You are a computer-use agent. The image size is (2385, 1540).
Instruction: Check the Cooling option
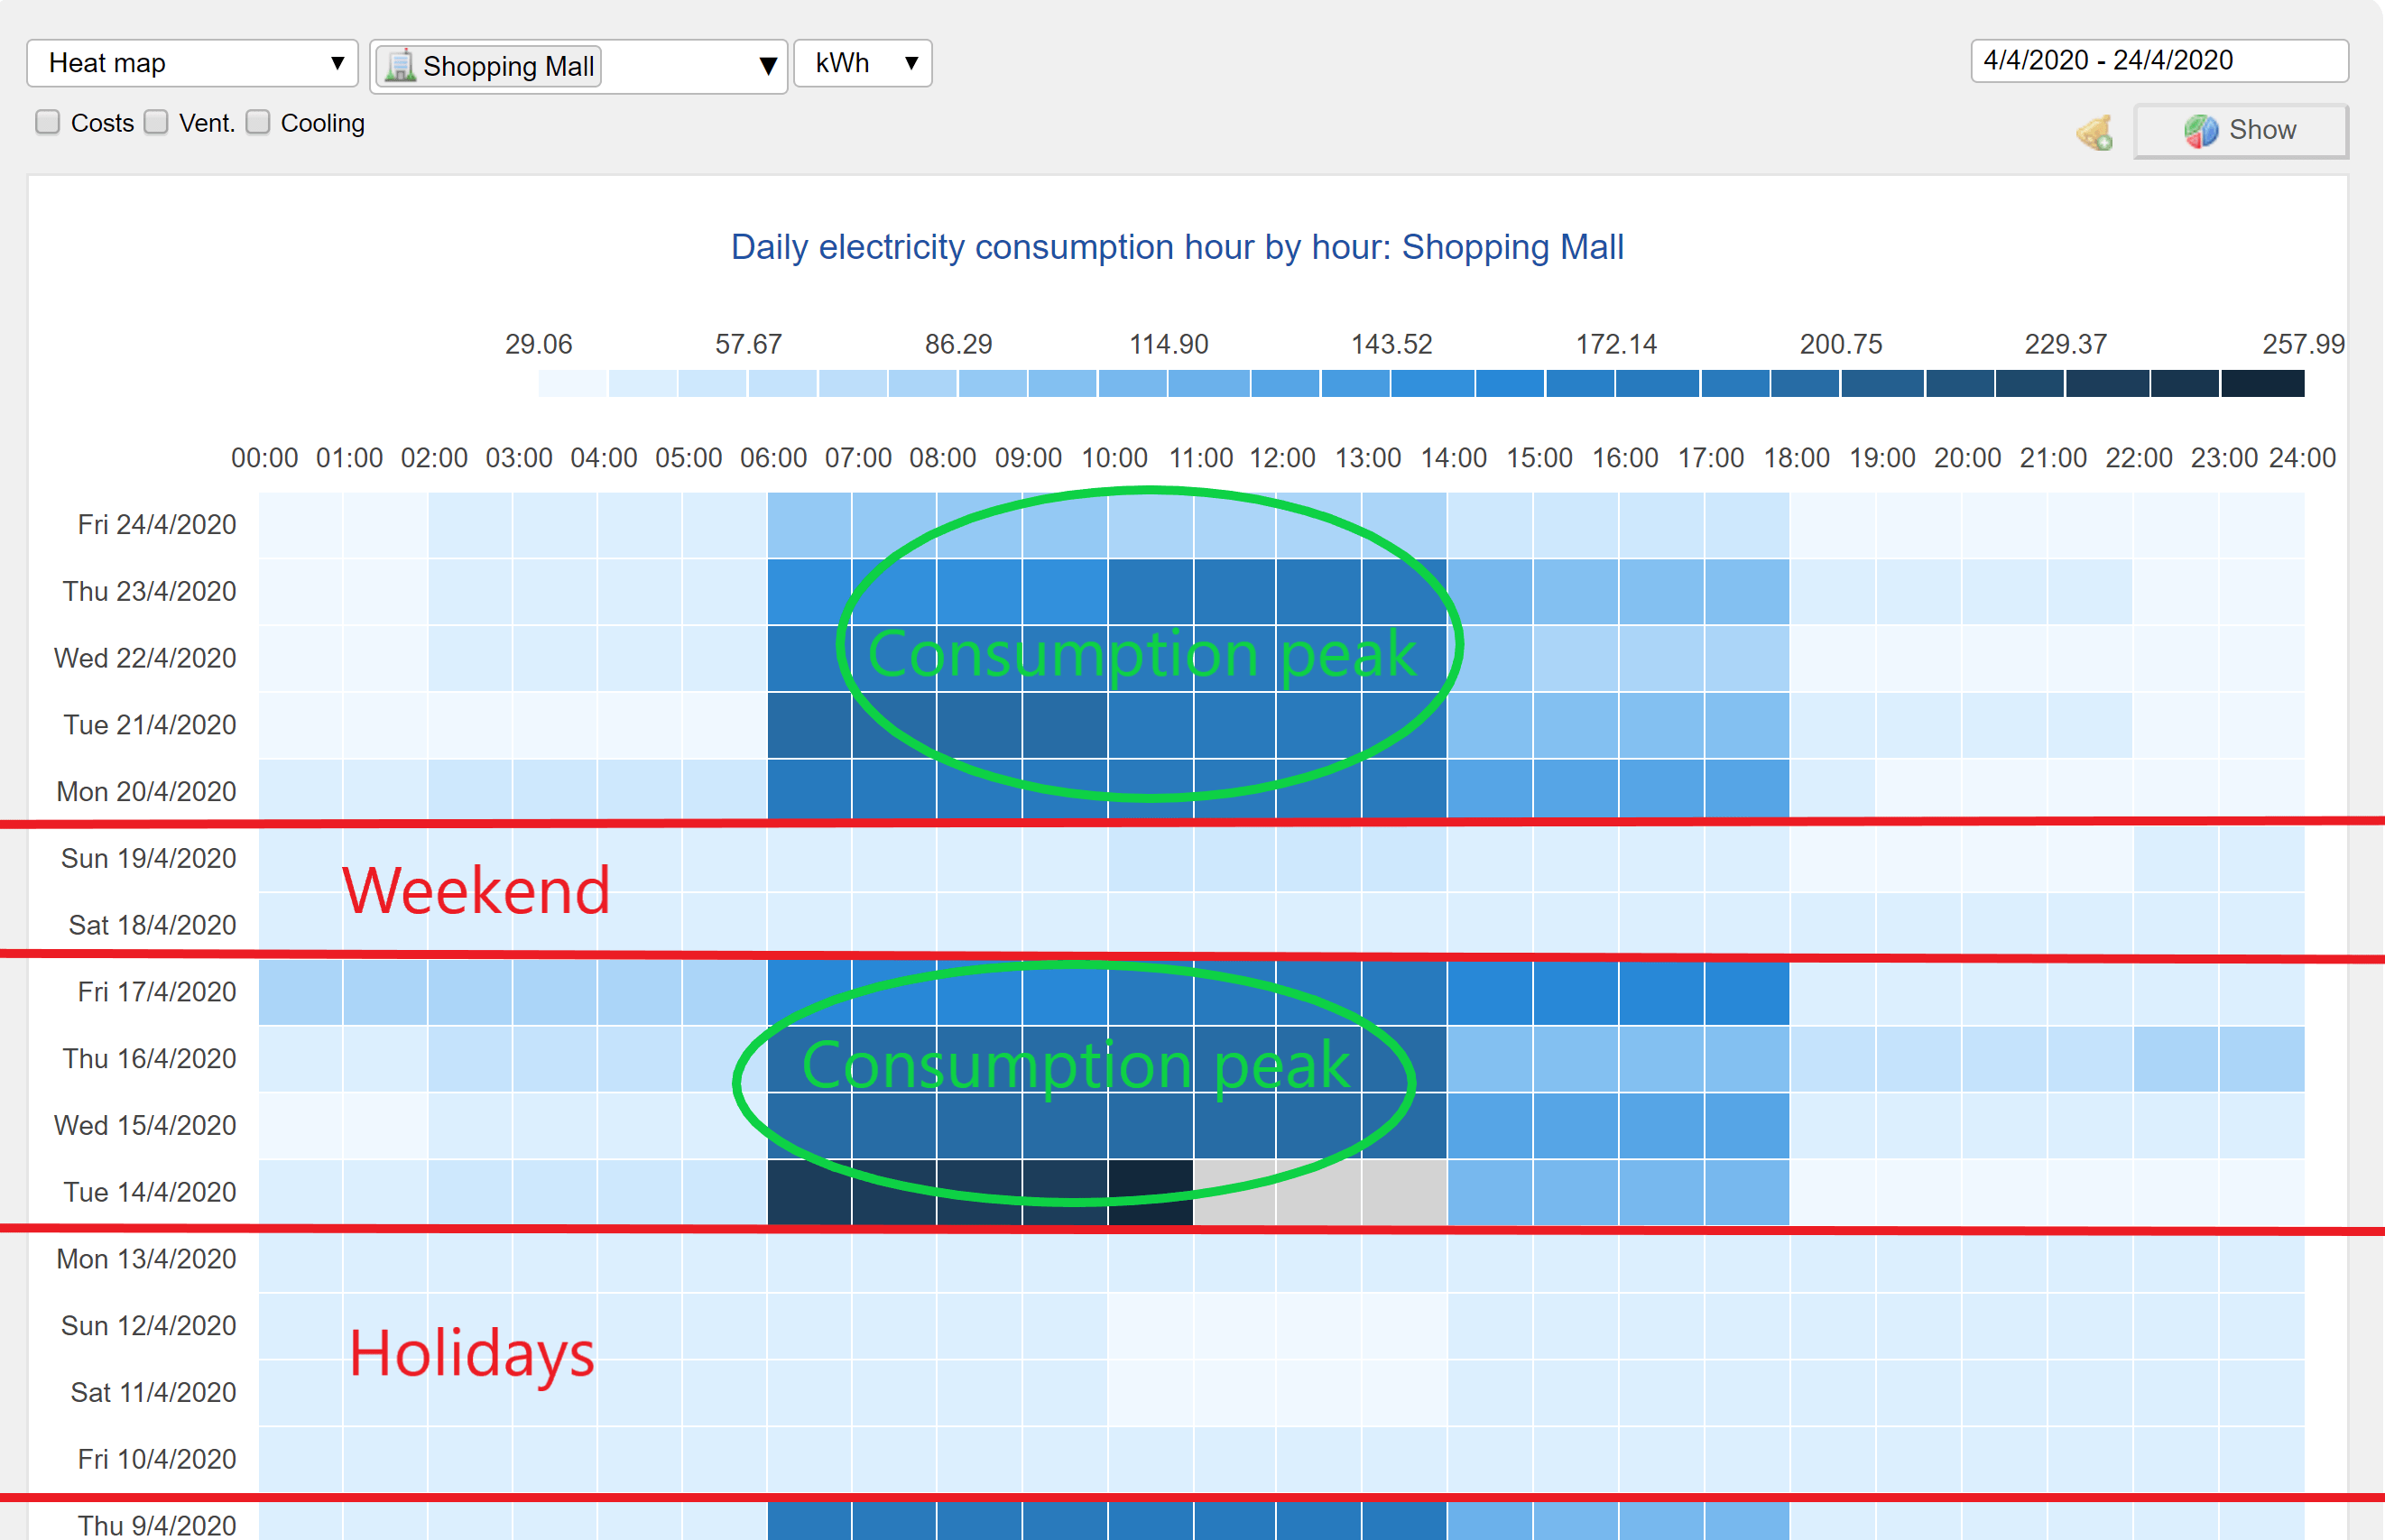[x=258, y=122]
